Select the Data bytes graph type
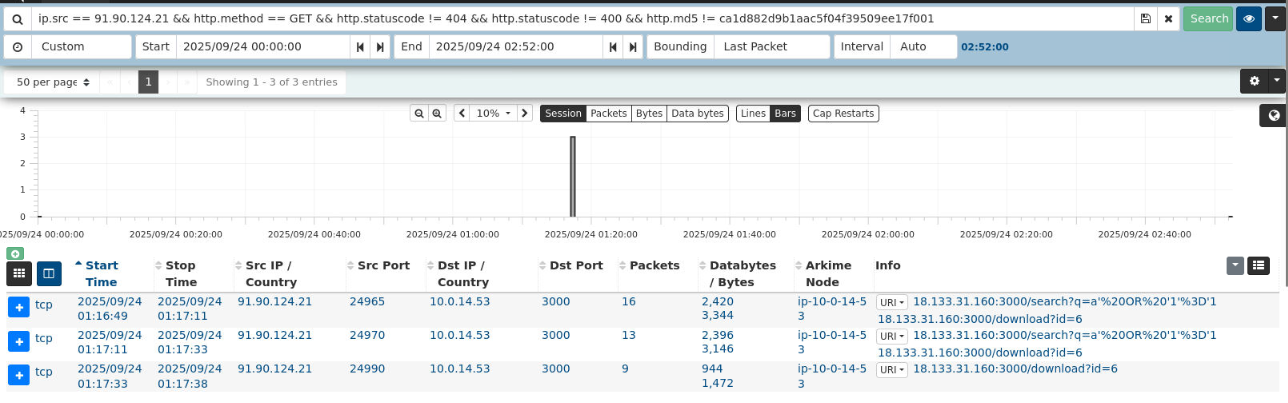Screen dimensions: 1288x403 [x=697, y=113]
